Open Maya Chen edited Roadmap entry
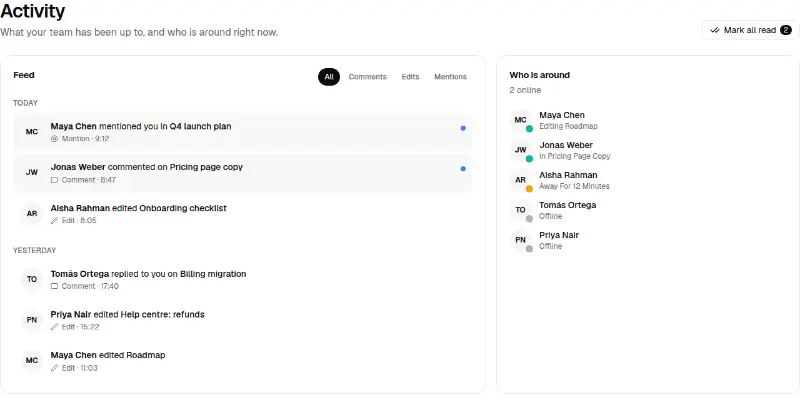The image size is (800, 400). point(243,361)
